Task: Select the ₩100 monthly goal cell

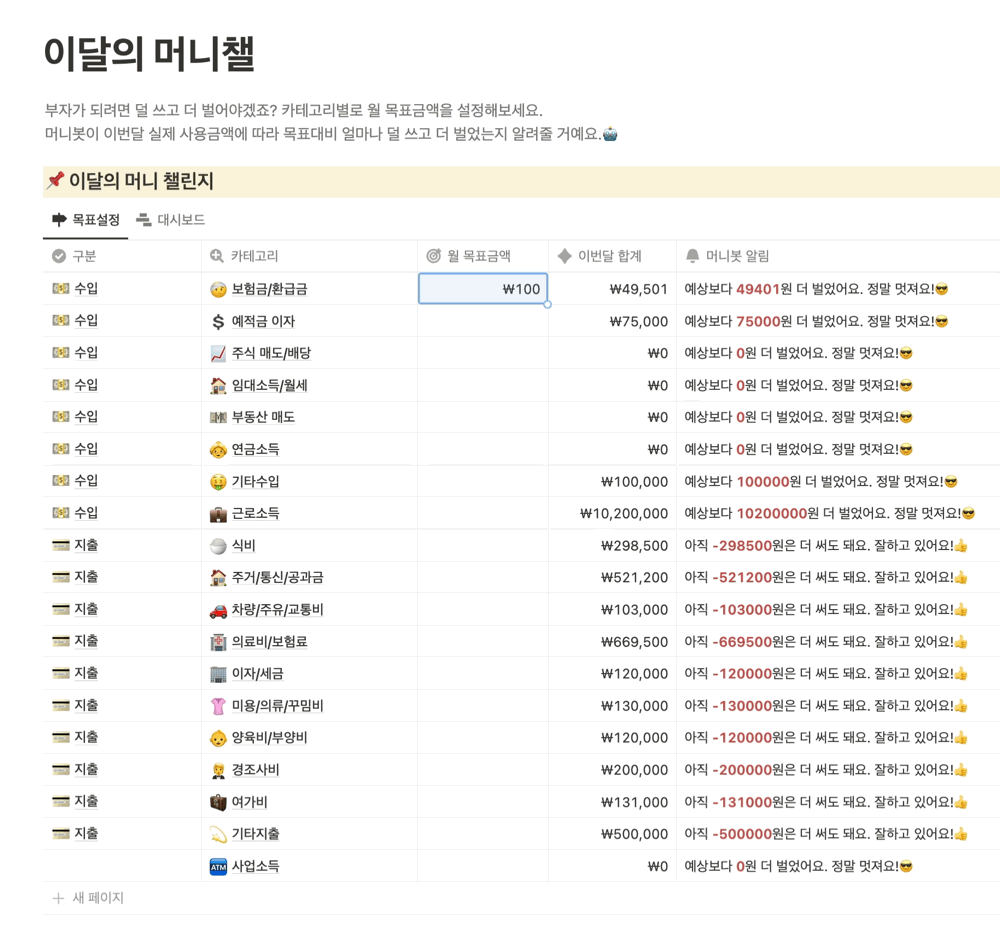Action: tap(483, 289)
